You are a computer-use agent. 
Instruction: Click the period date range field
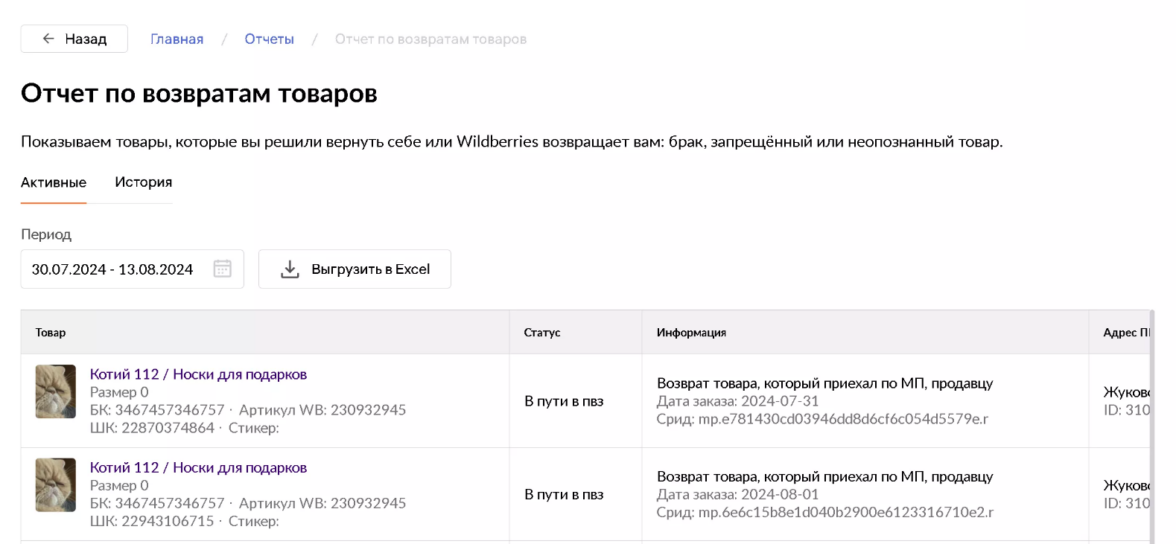point(112,269)
